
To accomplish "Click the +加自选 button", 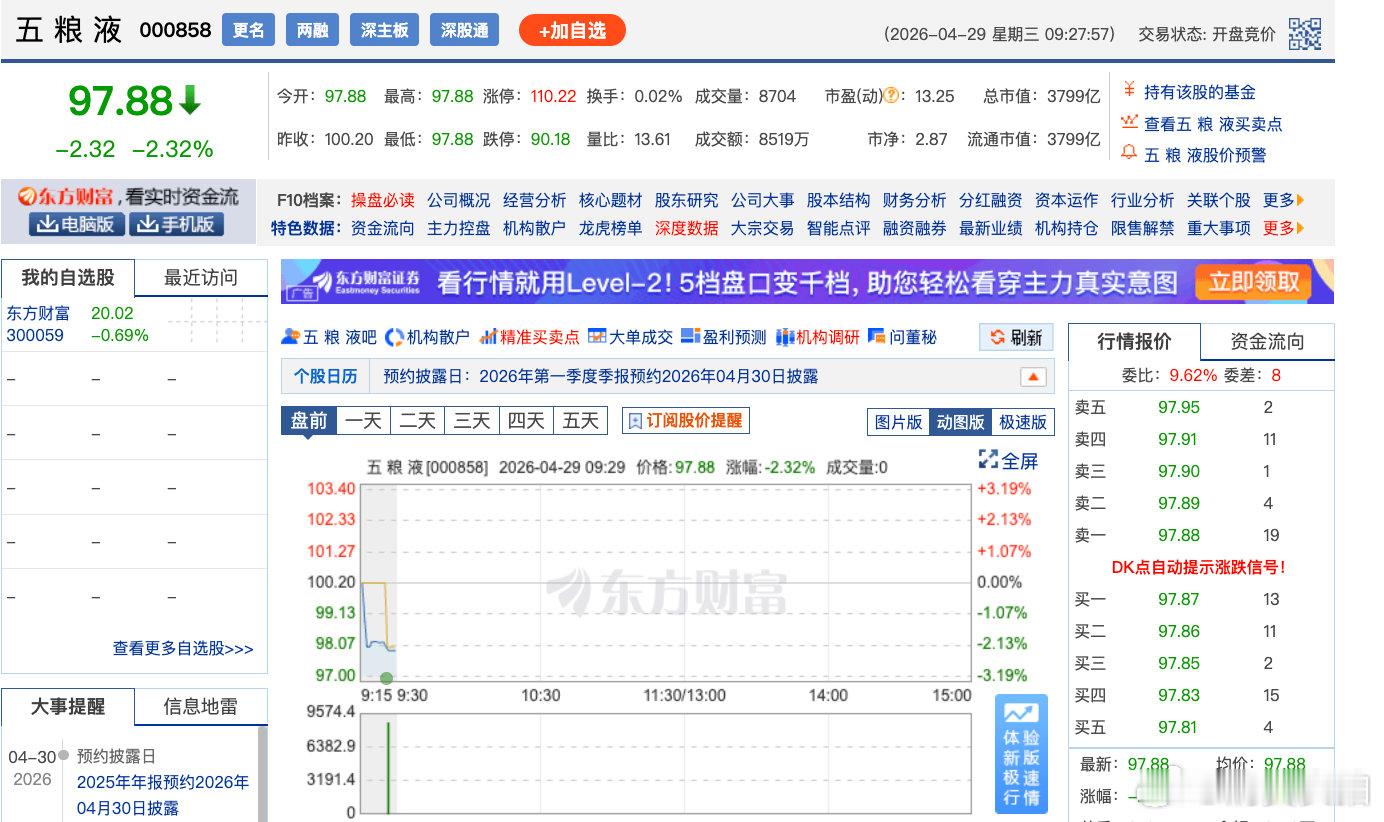I will click(572, 30).
